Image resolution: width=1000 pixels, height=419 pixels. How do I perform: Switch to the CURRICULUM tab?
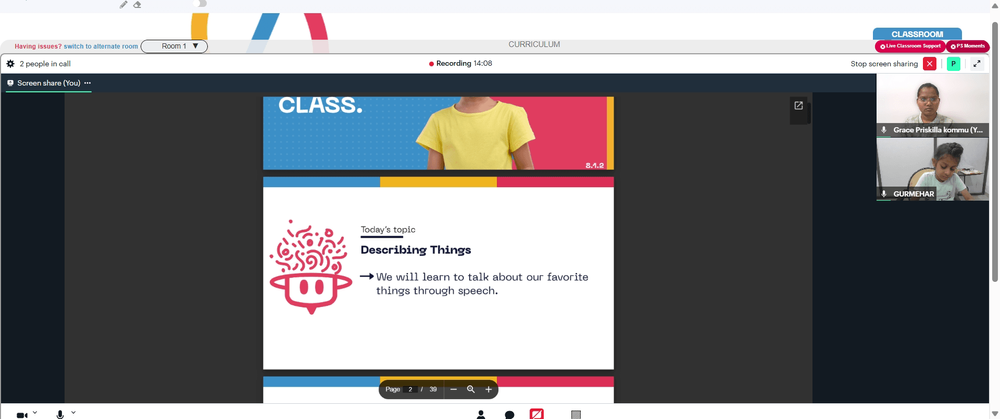[x=534, y=45]
